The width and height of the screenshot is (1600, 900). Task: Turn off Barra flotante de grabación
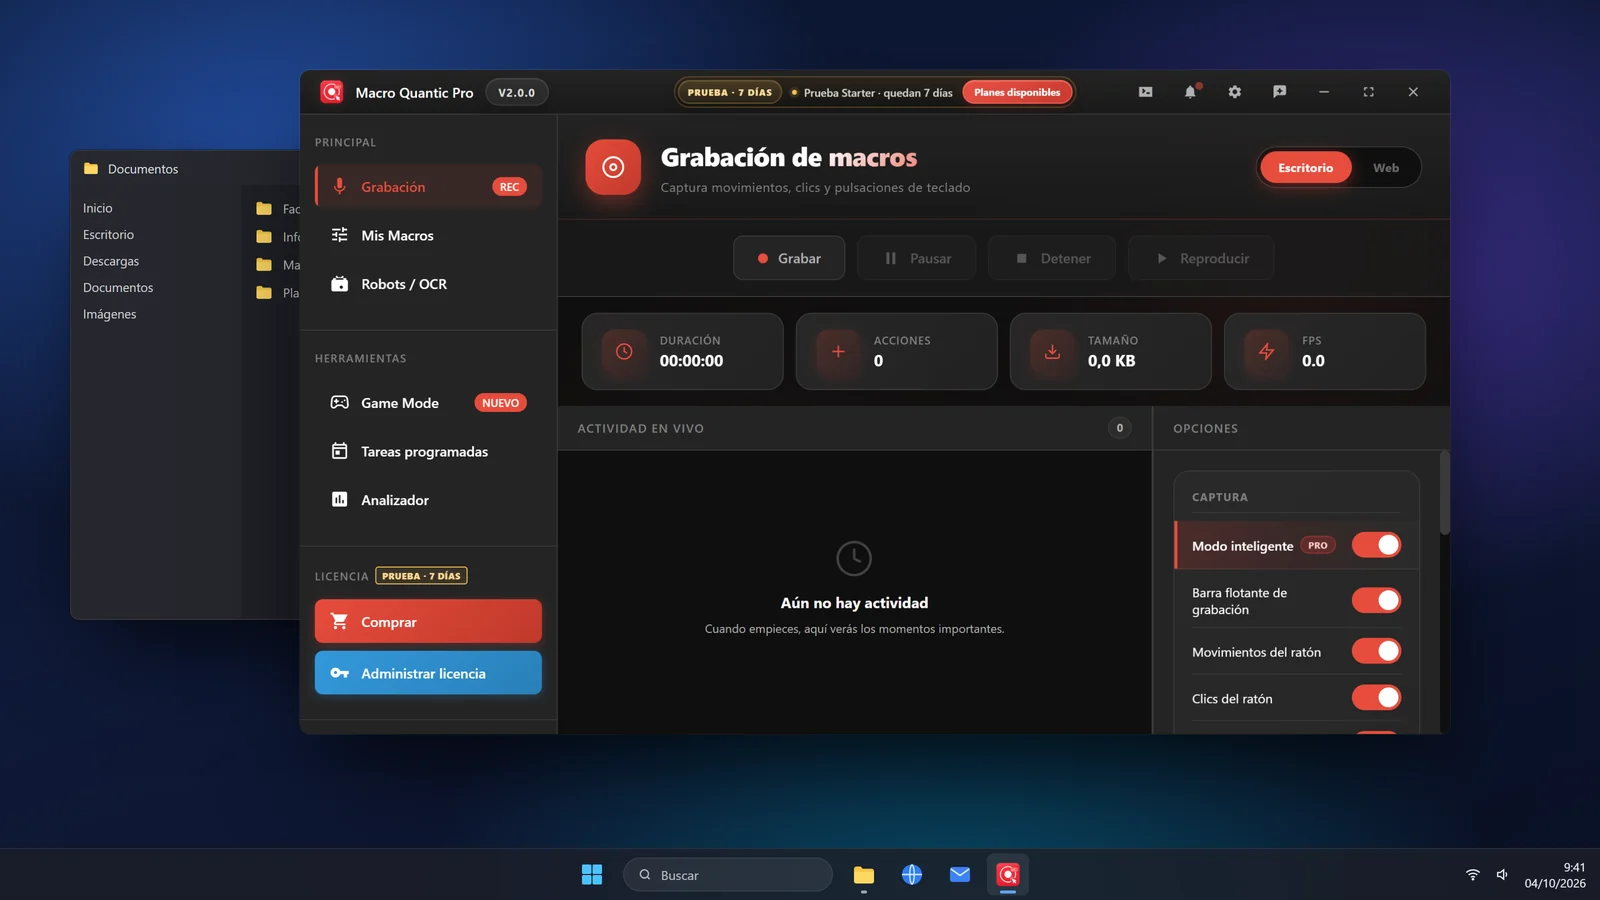(1377, 600)
